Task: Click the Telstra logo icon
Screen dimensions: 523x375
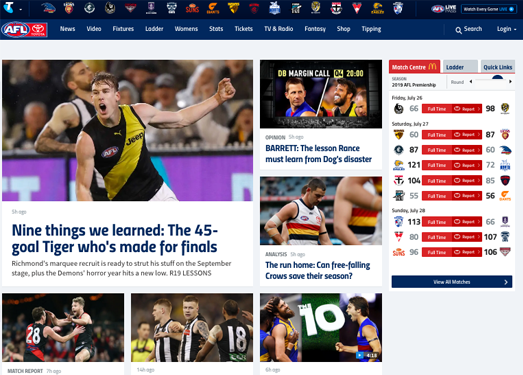Action: click(x=9, y=7)
